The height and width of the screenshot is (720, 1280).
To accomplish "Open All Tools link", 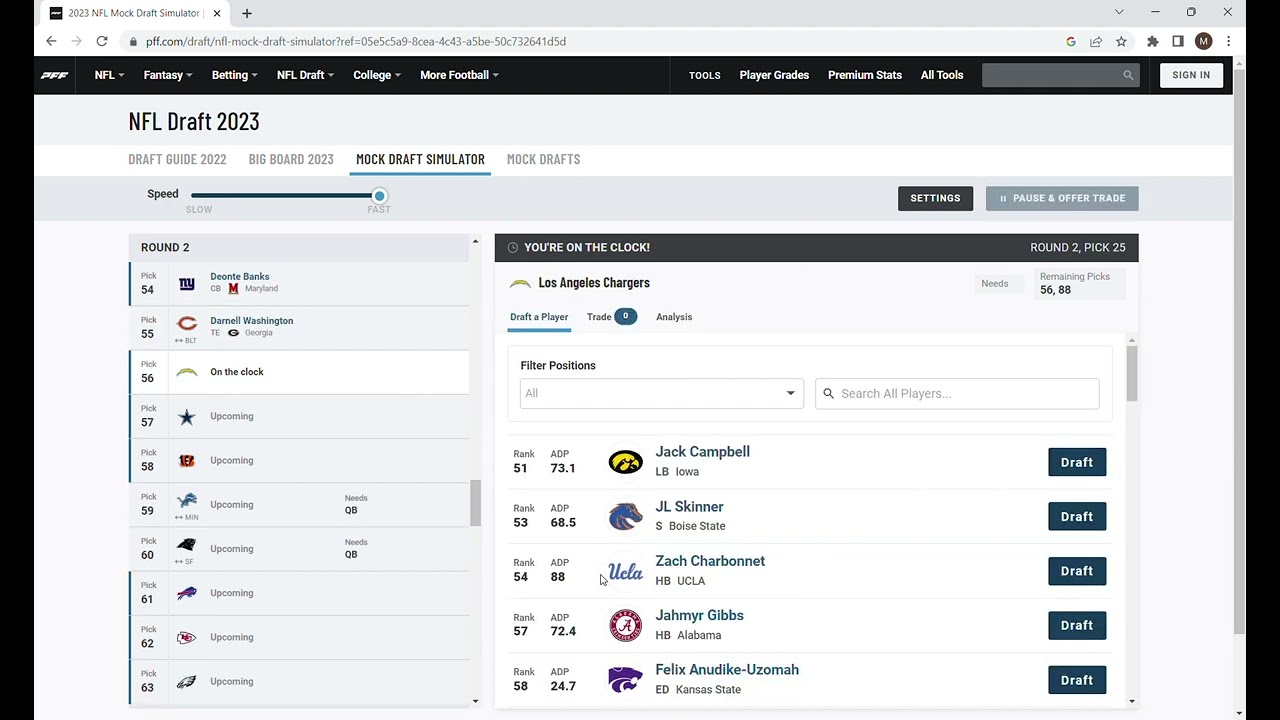I will pos(942,75).
